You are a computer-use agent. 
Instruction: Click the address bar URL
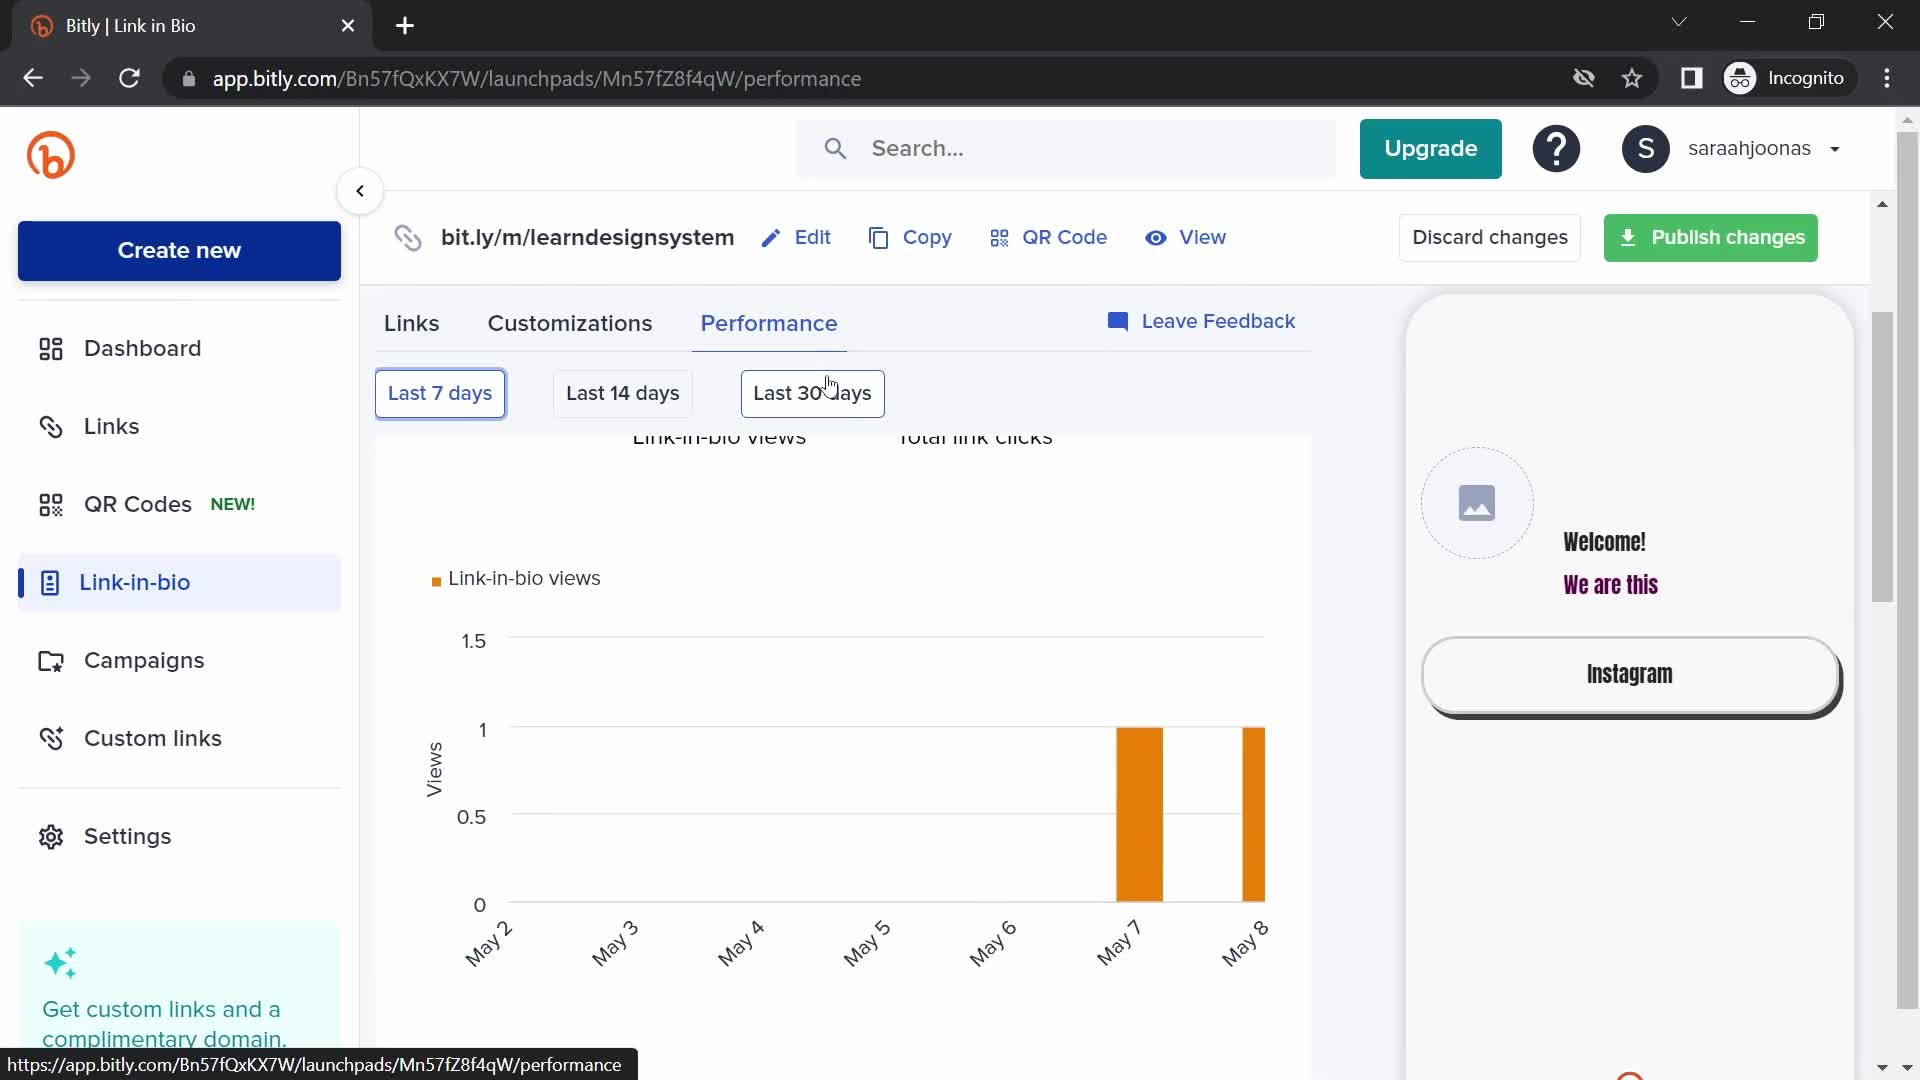[x=536, y=79]
